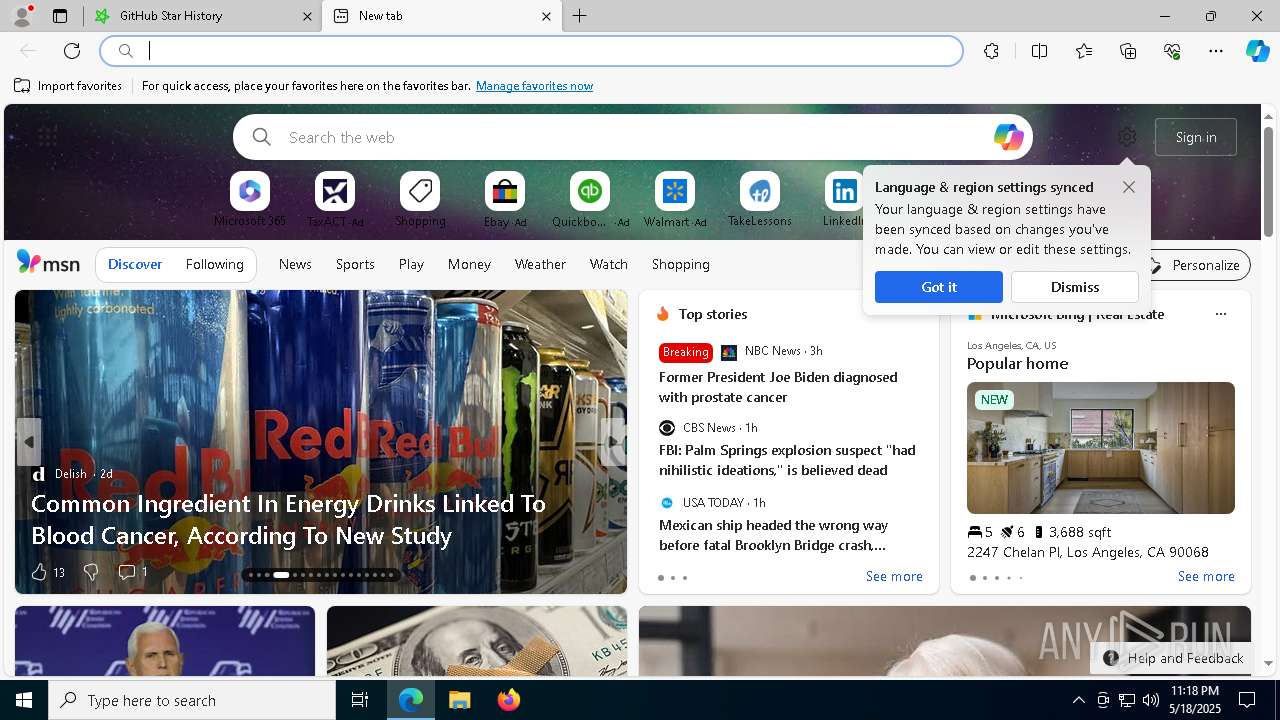Like the energy drinks article

[x=47, y=572]
